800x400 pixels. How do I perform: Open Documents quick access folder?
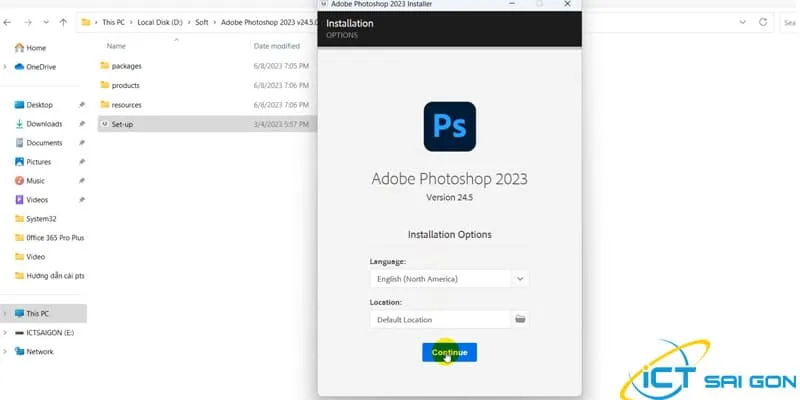pos(38,143)
